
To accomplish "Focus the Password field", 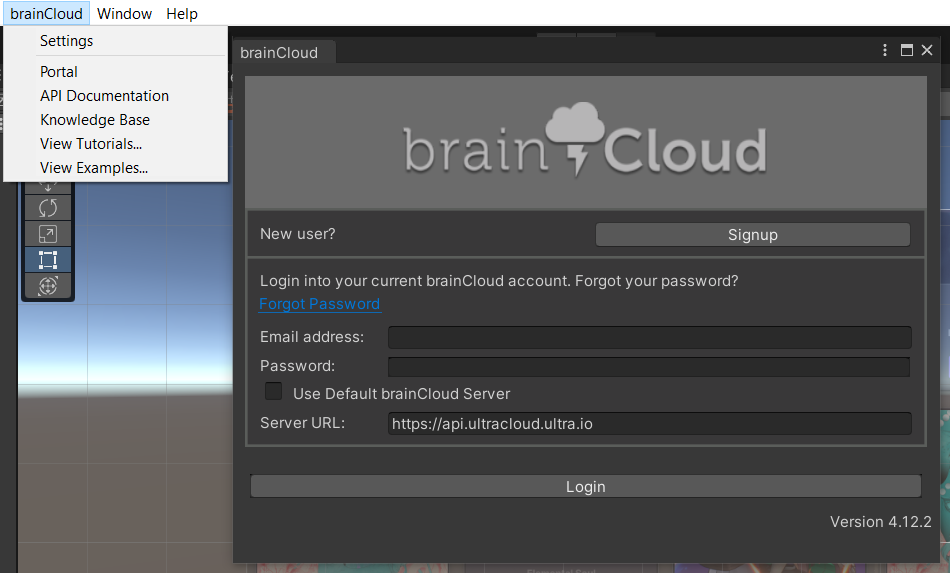I will click(649, 366).
